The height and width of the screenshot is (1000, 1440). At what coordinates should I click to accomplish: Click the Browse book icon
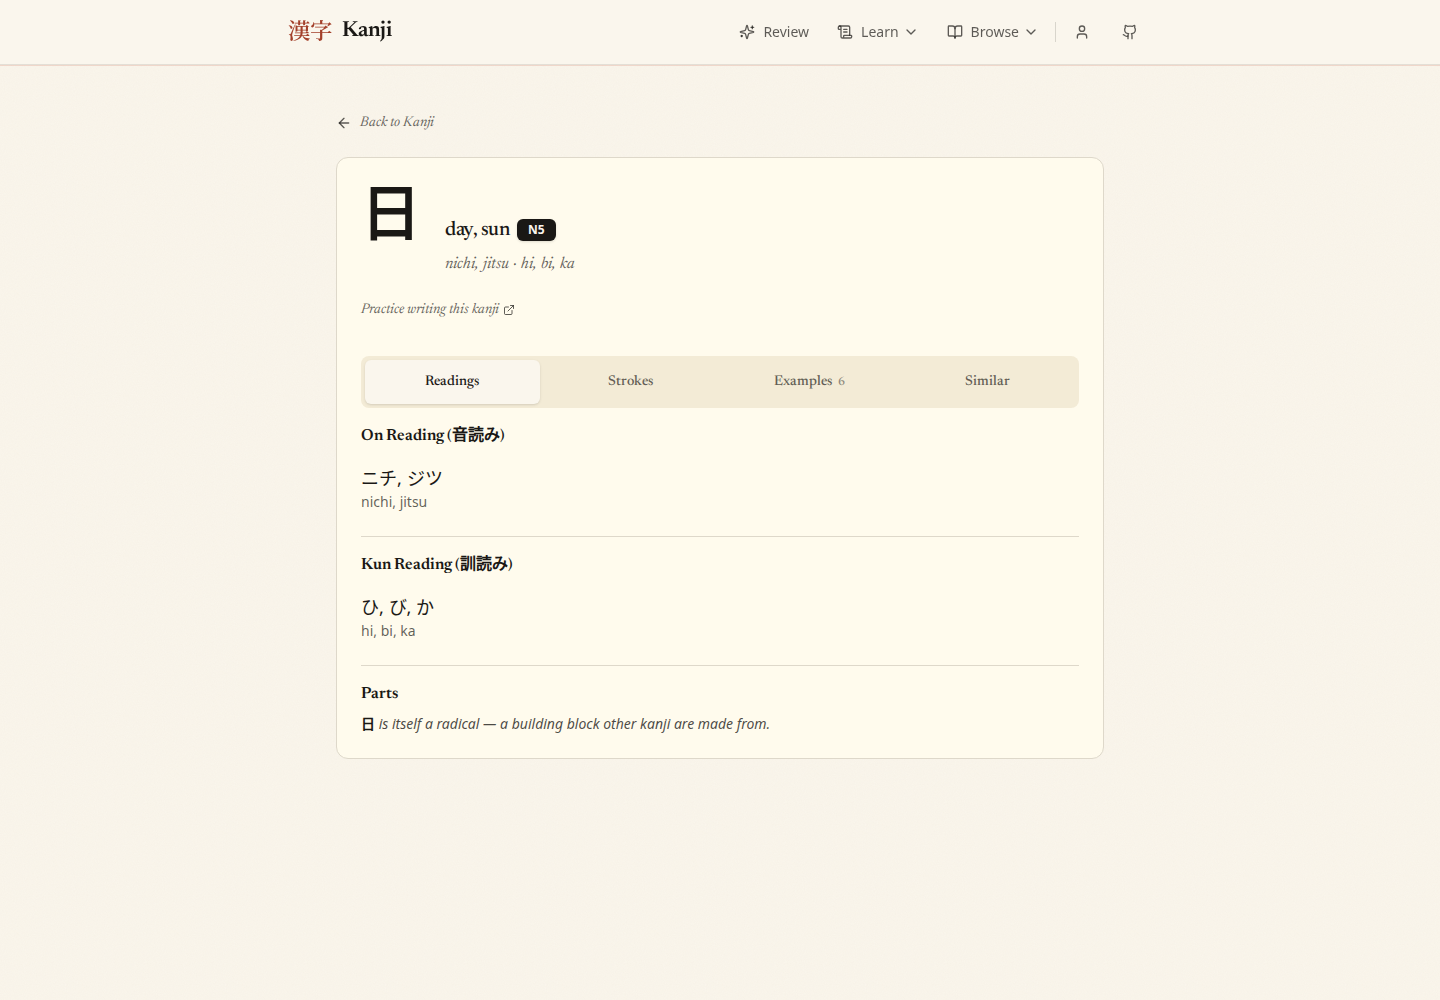pyautogui.click(x=955, y=32)
